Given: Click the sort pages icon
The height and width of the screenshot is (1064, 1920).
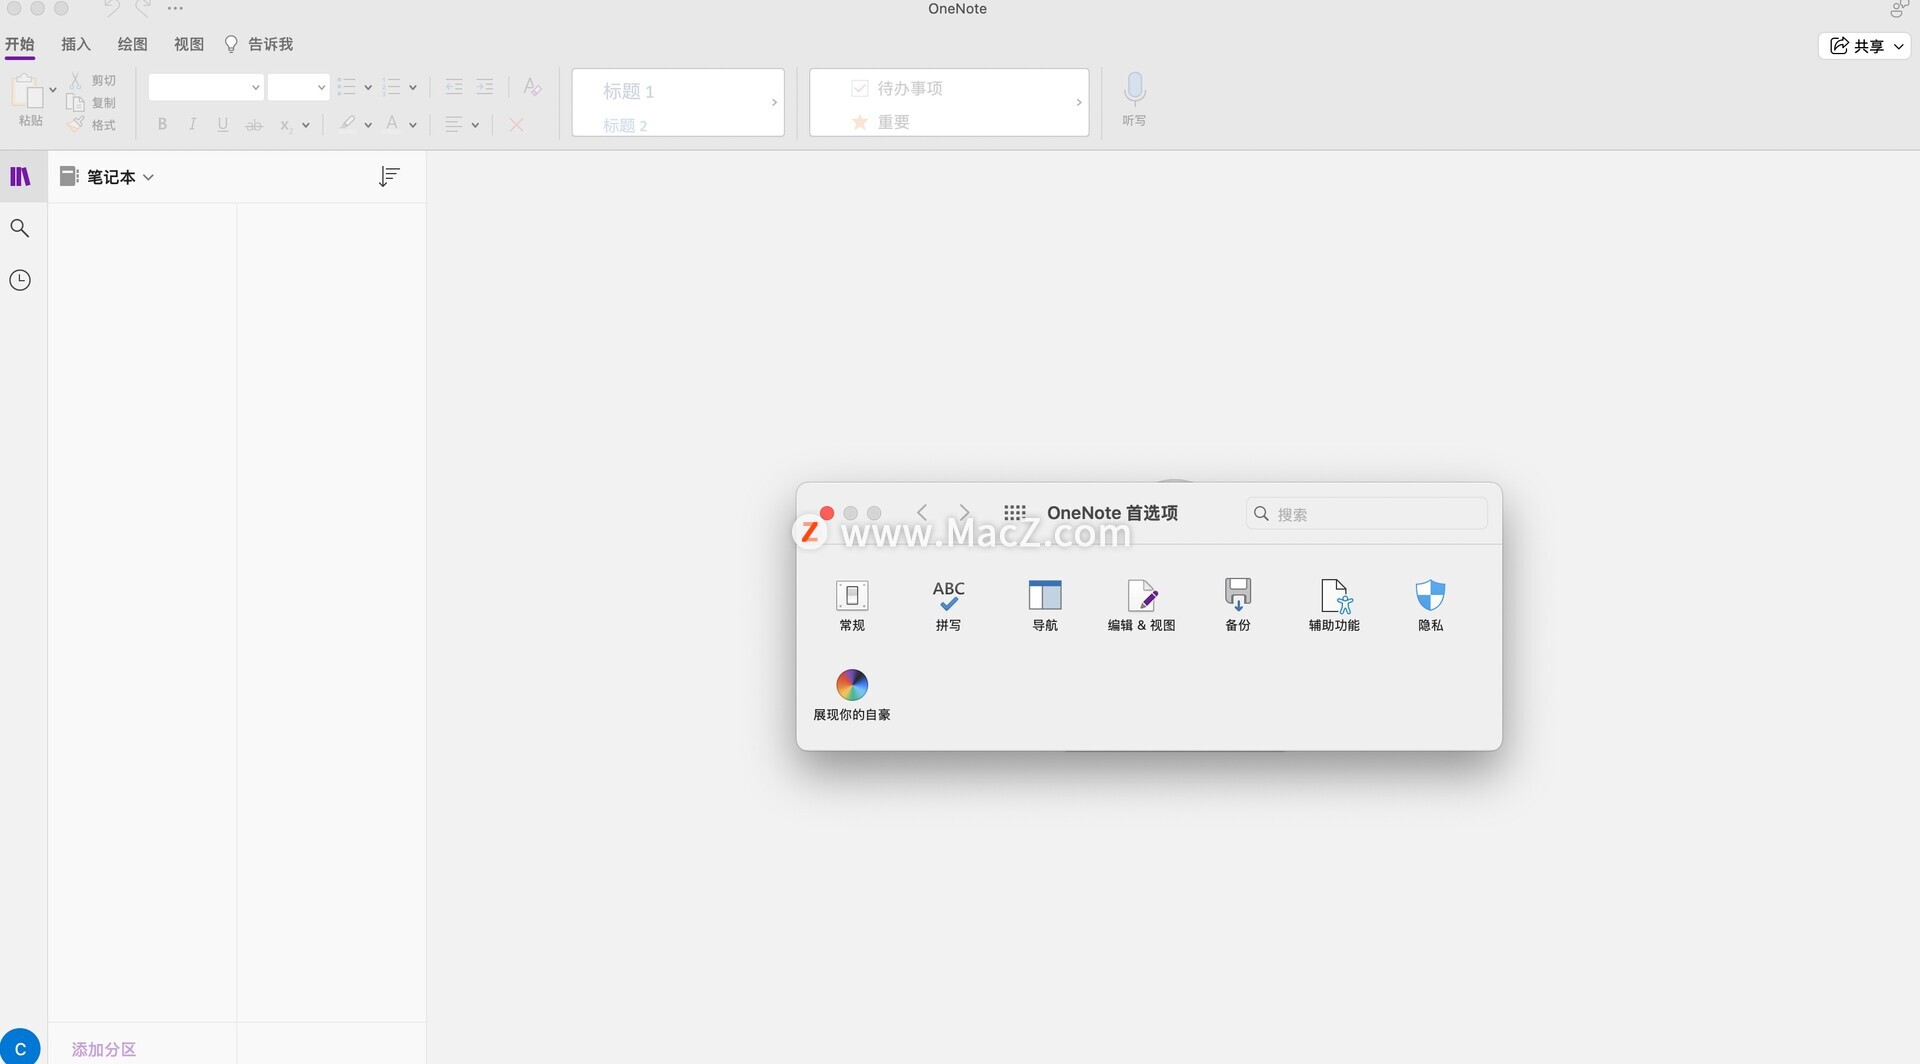Looking at the screenshot, I should tap(389, 177).
